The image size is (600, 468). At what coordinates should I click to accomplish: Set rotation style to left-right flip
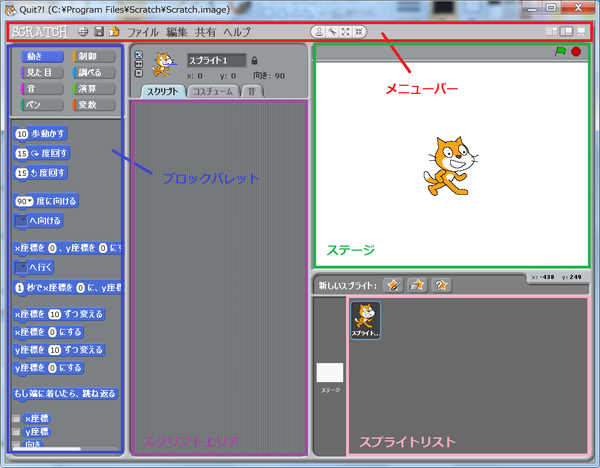[x=139, y=64]
